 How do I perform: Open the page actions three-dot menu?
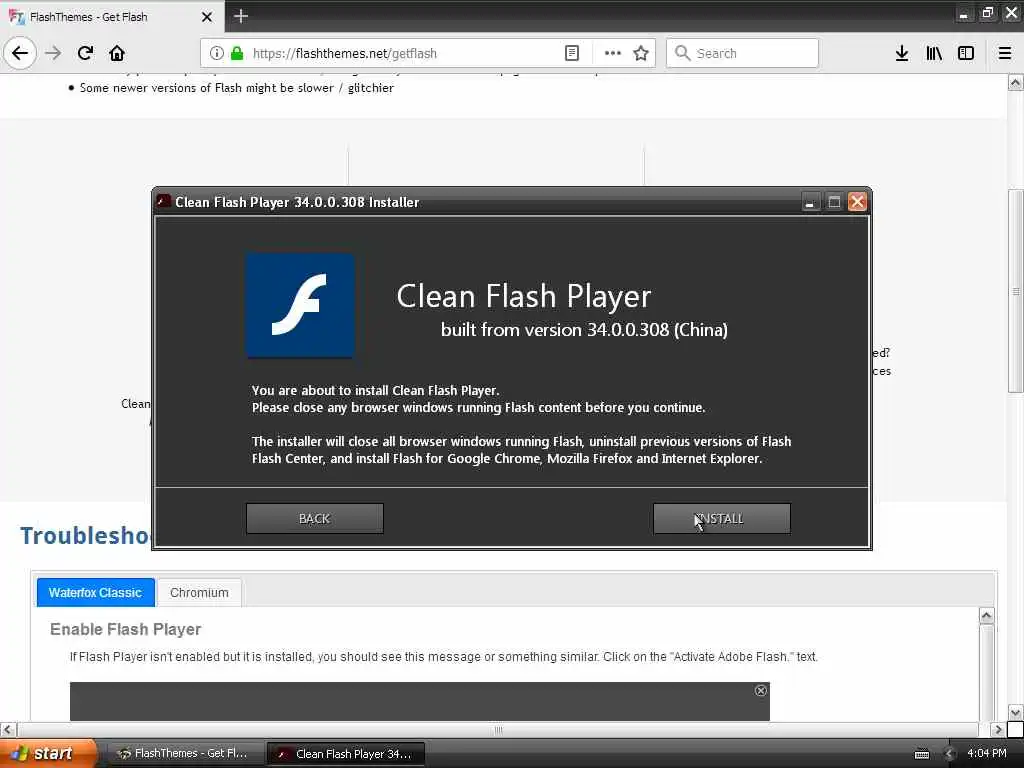pyautogui.click(x=613, y=53)
